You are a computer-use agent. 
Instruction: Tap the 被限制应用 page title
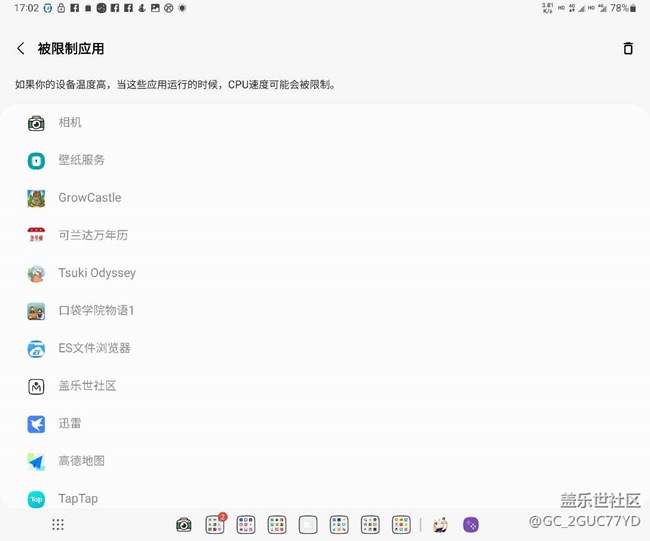[x=71, y=48]
